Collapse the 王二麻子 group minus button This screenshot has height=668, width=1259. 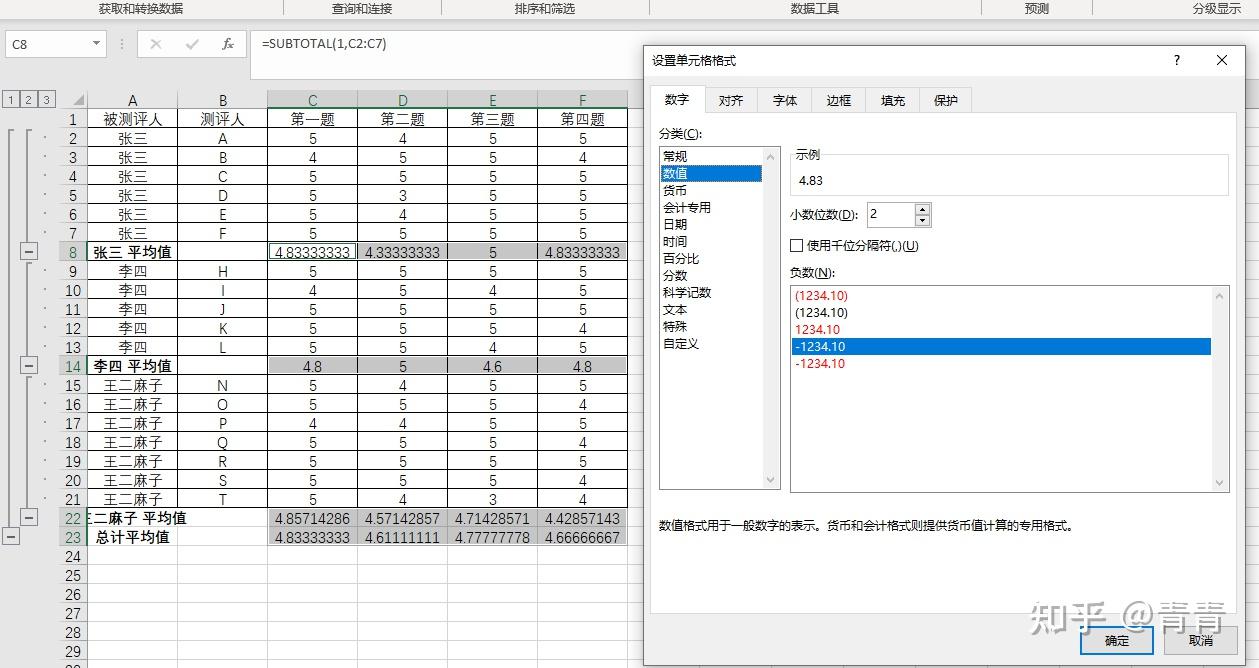pyautogui.click(x=29, y=518)
